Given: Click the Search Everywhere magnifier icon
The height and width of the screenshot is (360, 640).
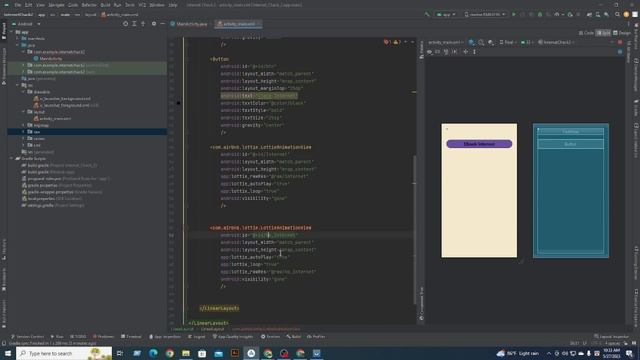Looking at the screenshot, I should (x=617, y=14).
